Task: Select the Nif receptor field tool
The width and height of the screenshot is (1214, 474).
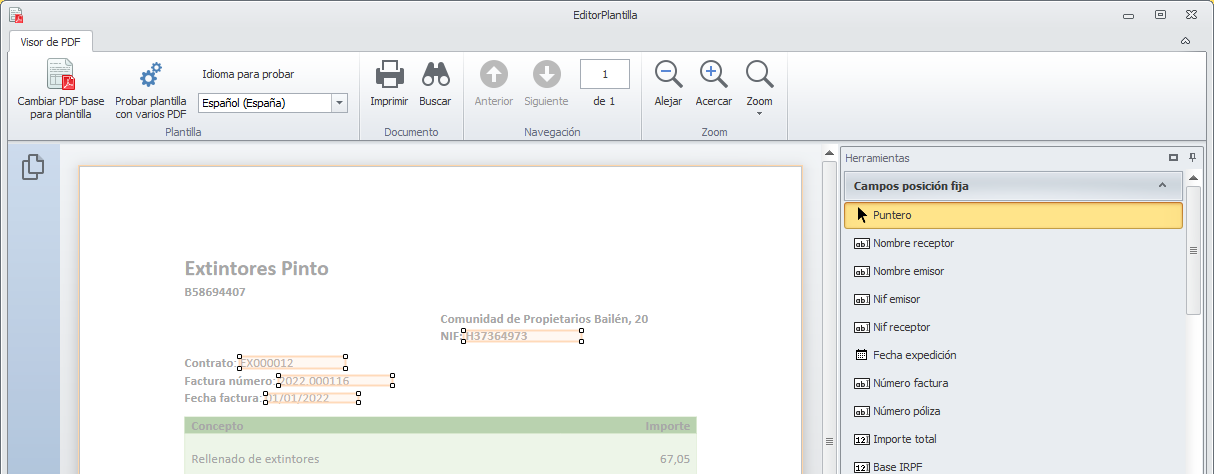Action: pos(1013,327)
